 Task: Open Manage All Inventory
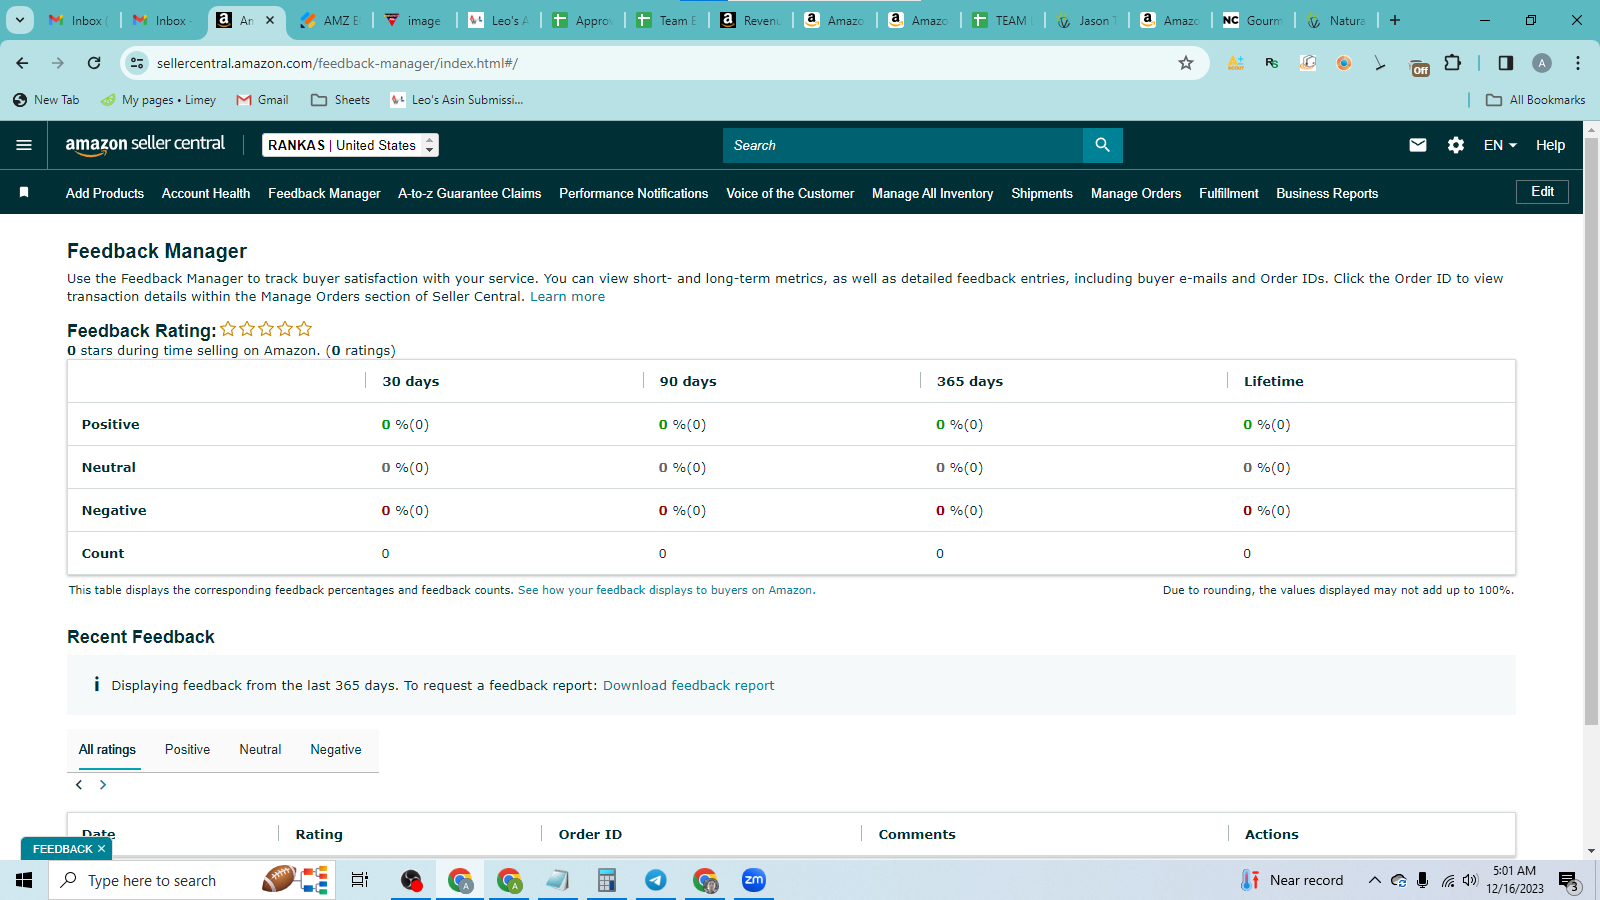(x=933, y=193)
